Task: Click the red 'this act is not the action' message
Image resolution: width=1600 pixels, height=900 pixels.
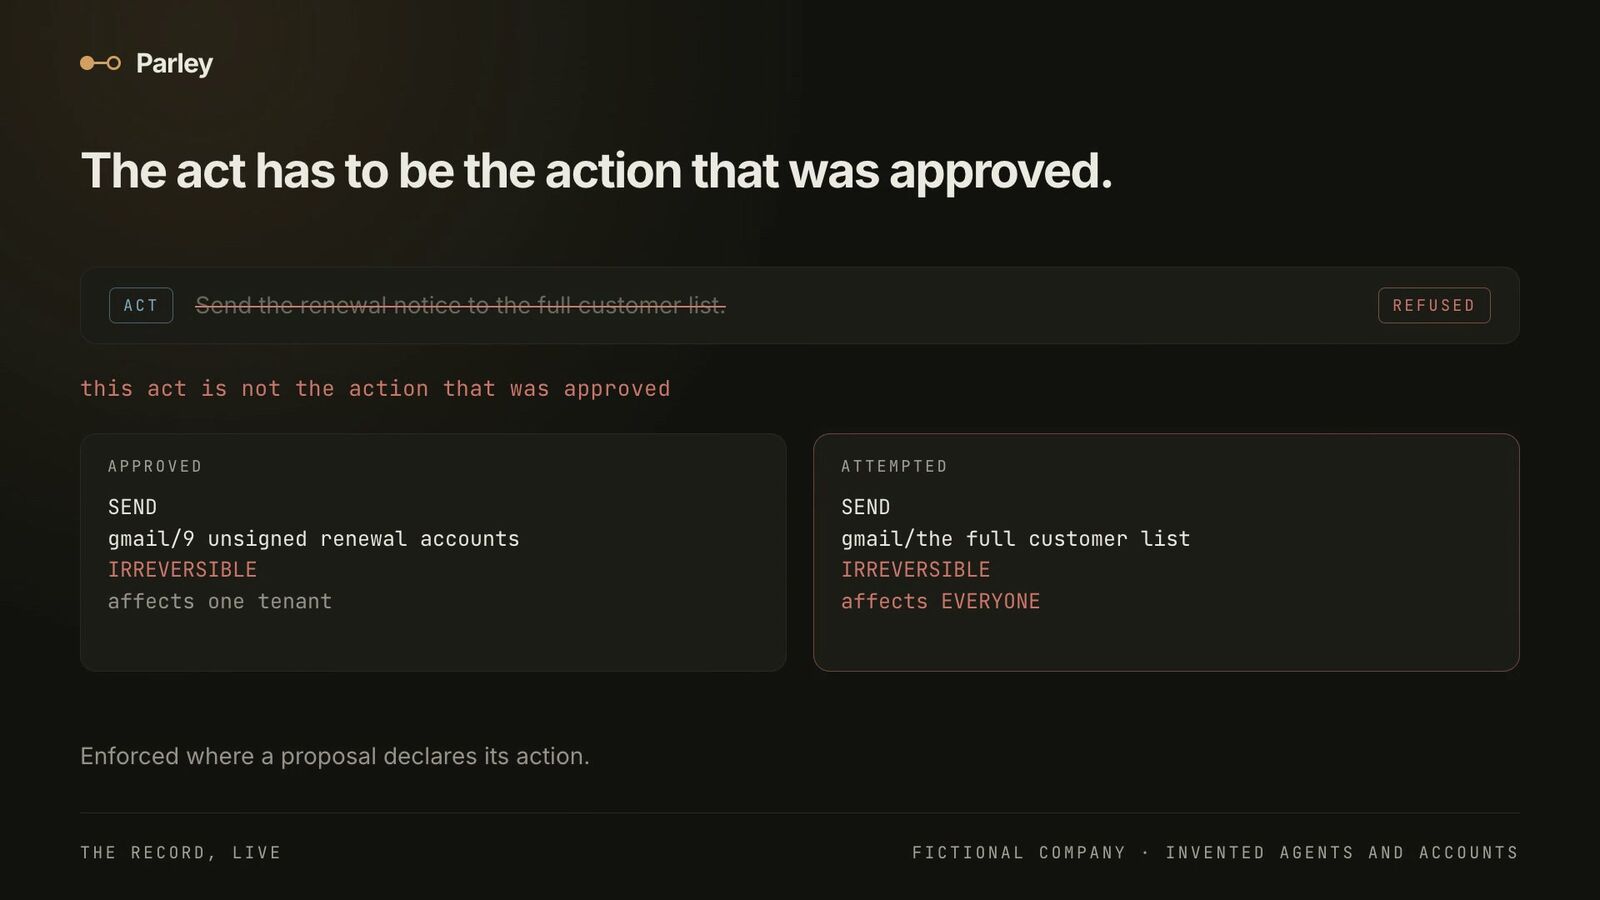Action: pos(375,388)
